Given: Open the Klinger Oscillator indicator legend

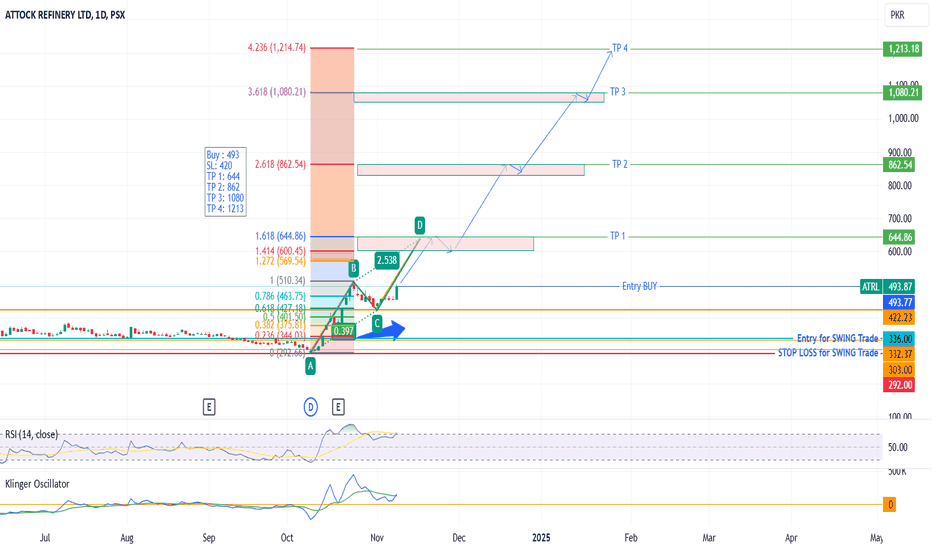Looking at the screenshot, I should tap(37, 484).
